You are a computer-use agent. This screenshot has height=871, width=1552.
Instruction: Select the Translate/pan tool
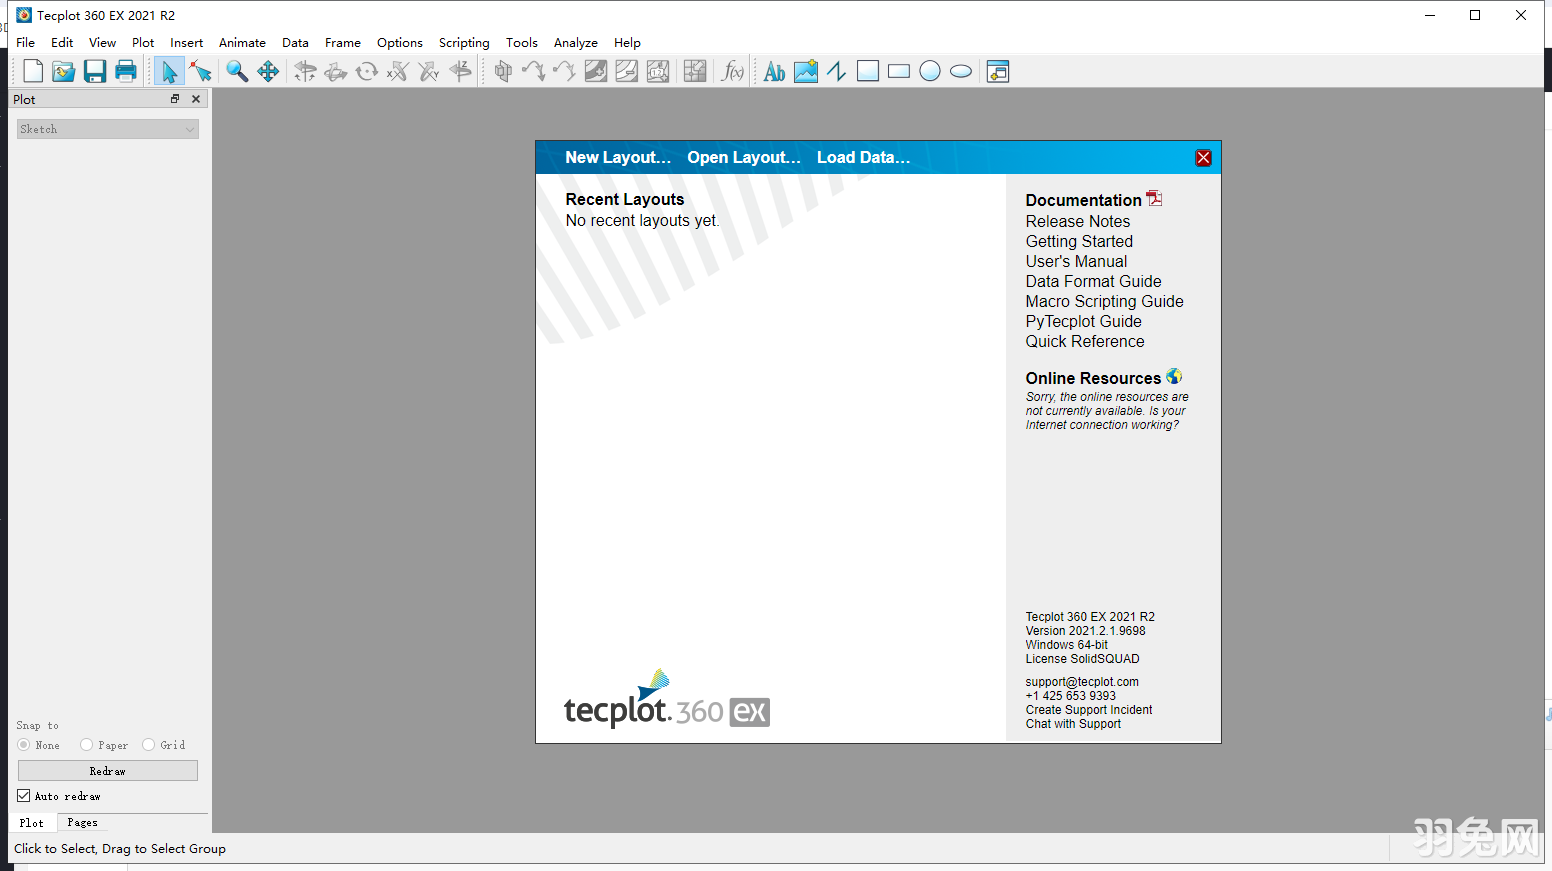[x=268, y=71]
